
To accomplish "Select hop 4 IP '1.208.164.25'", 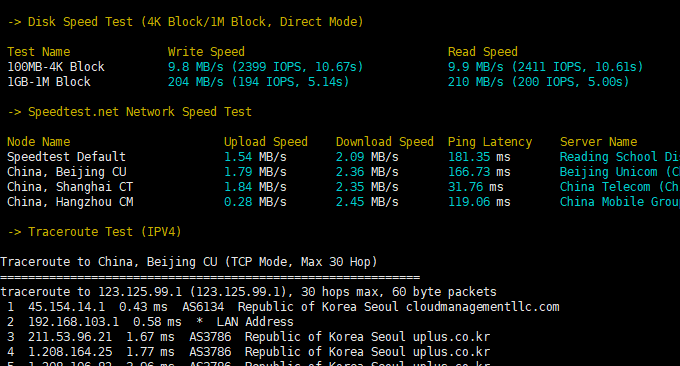I will (70, 352).
